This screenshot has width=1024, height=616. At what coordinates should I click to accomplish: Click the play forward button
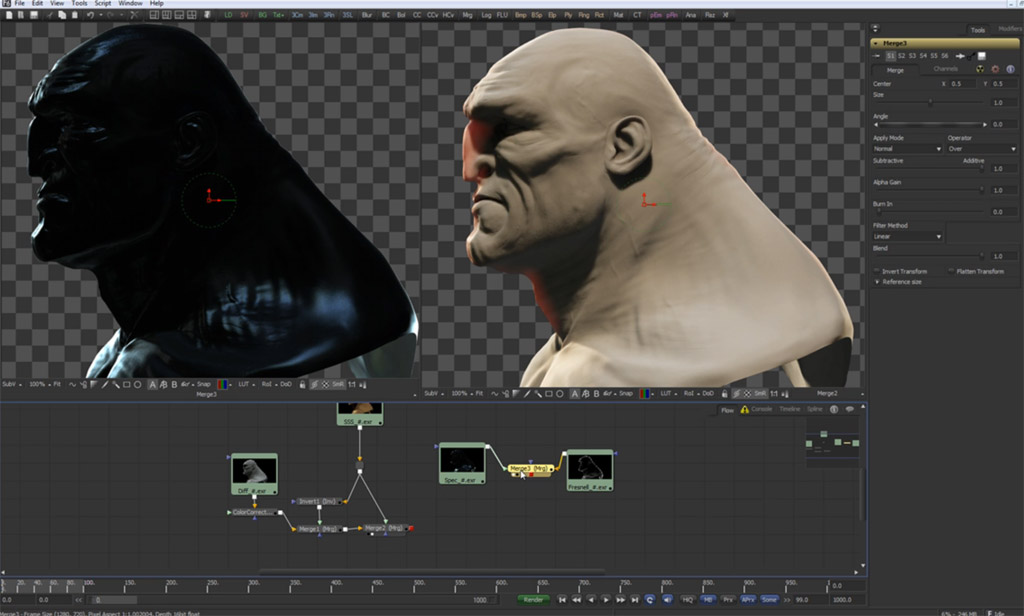click(606, 600)
